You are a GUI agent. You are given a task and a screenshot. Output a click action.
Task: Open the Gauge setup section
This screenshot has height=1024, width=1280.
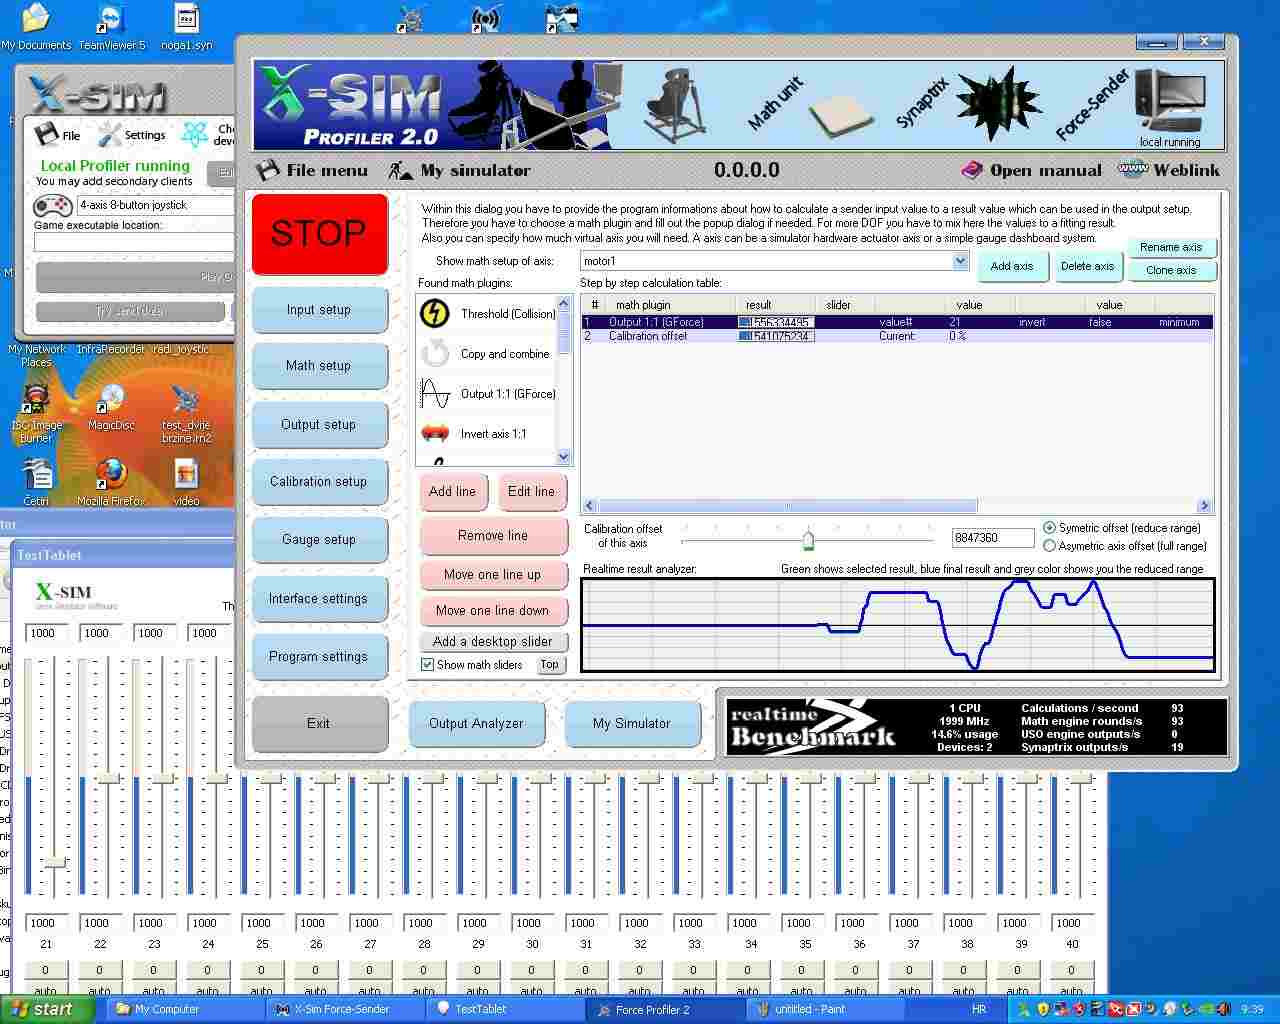tap(319, 540)
